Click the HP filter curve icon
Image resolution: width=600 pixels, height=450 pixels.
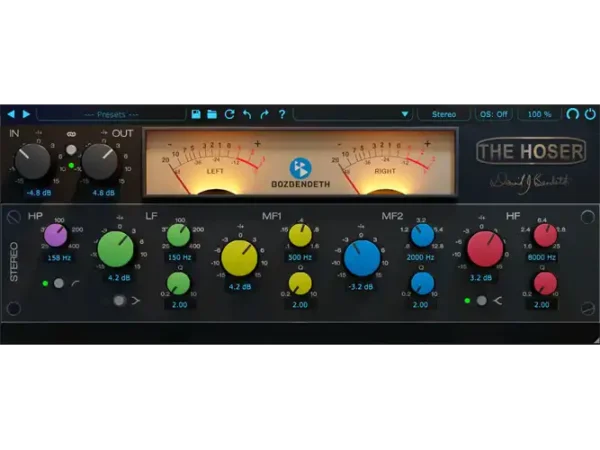tap(75, 284)
